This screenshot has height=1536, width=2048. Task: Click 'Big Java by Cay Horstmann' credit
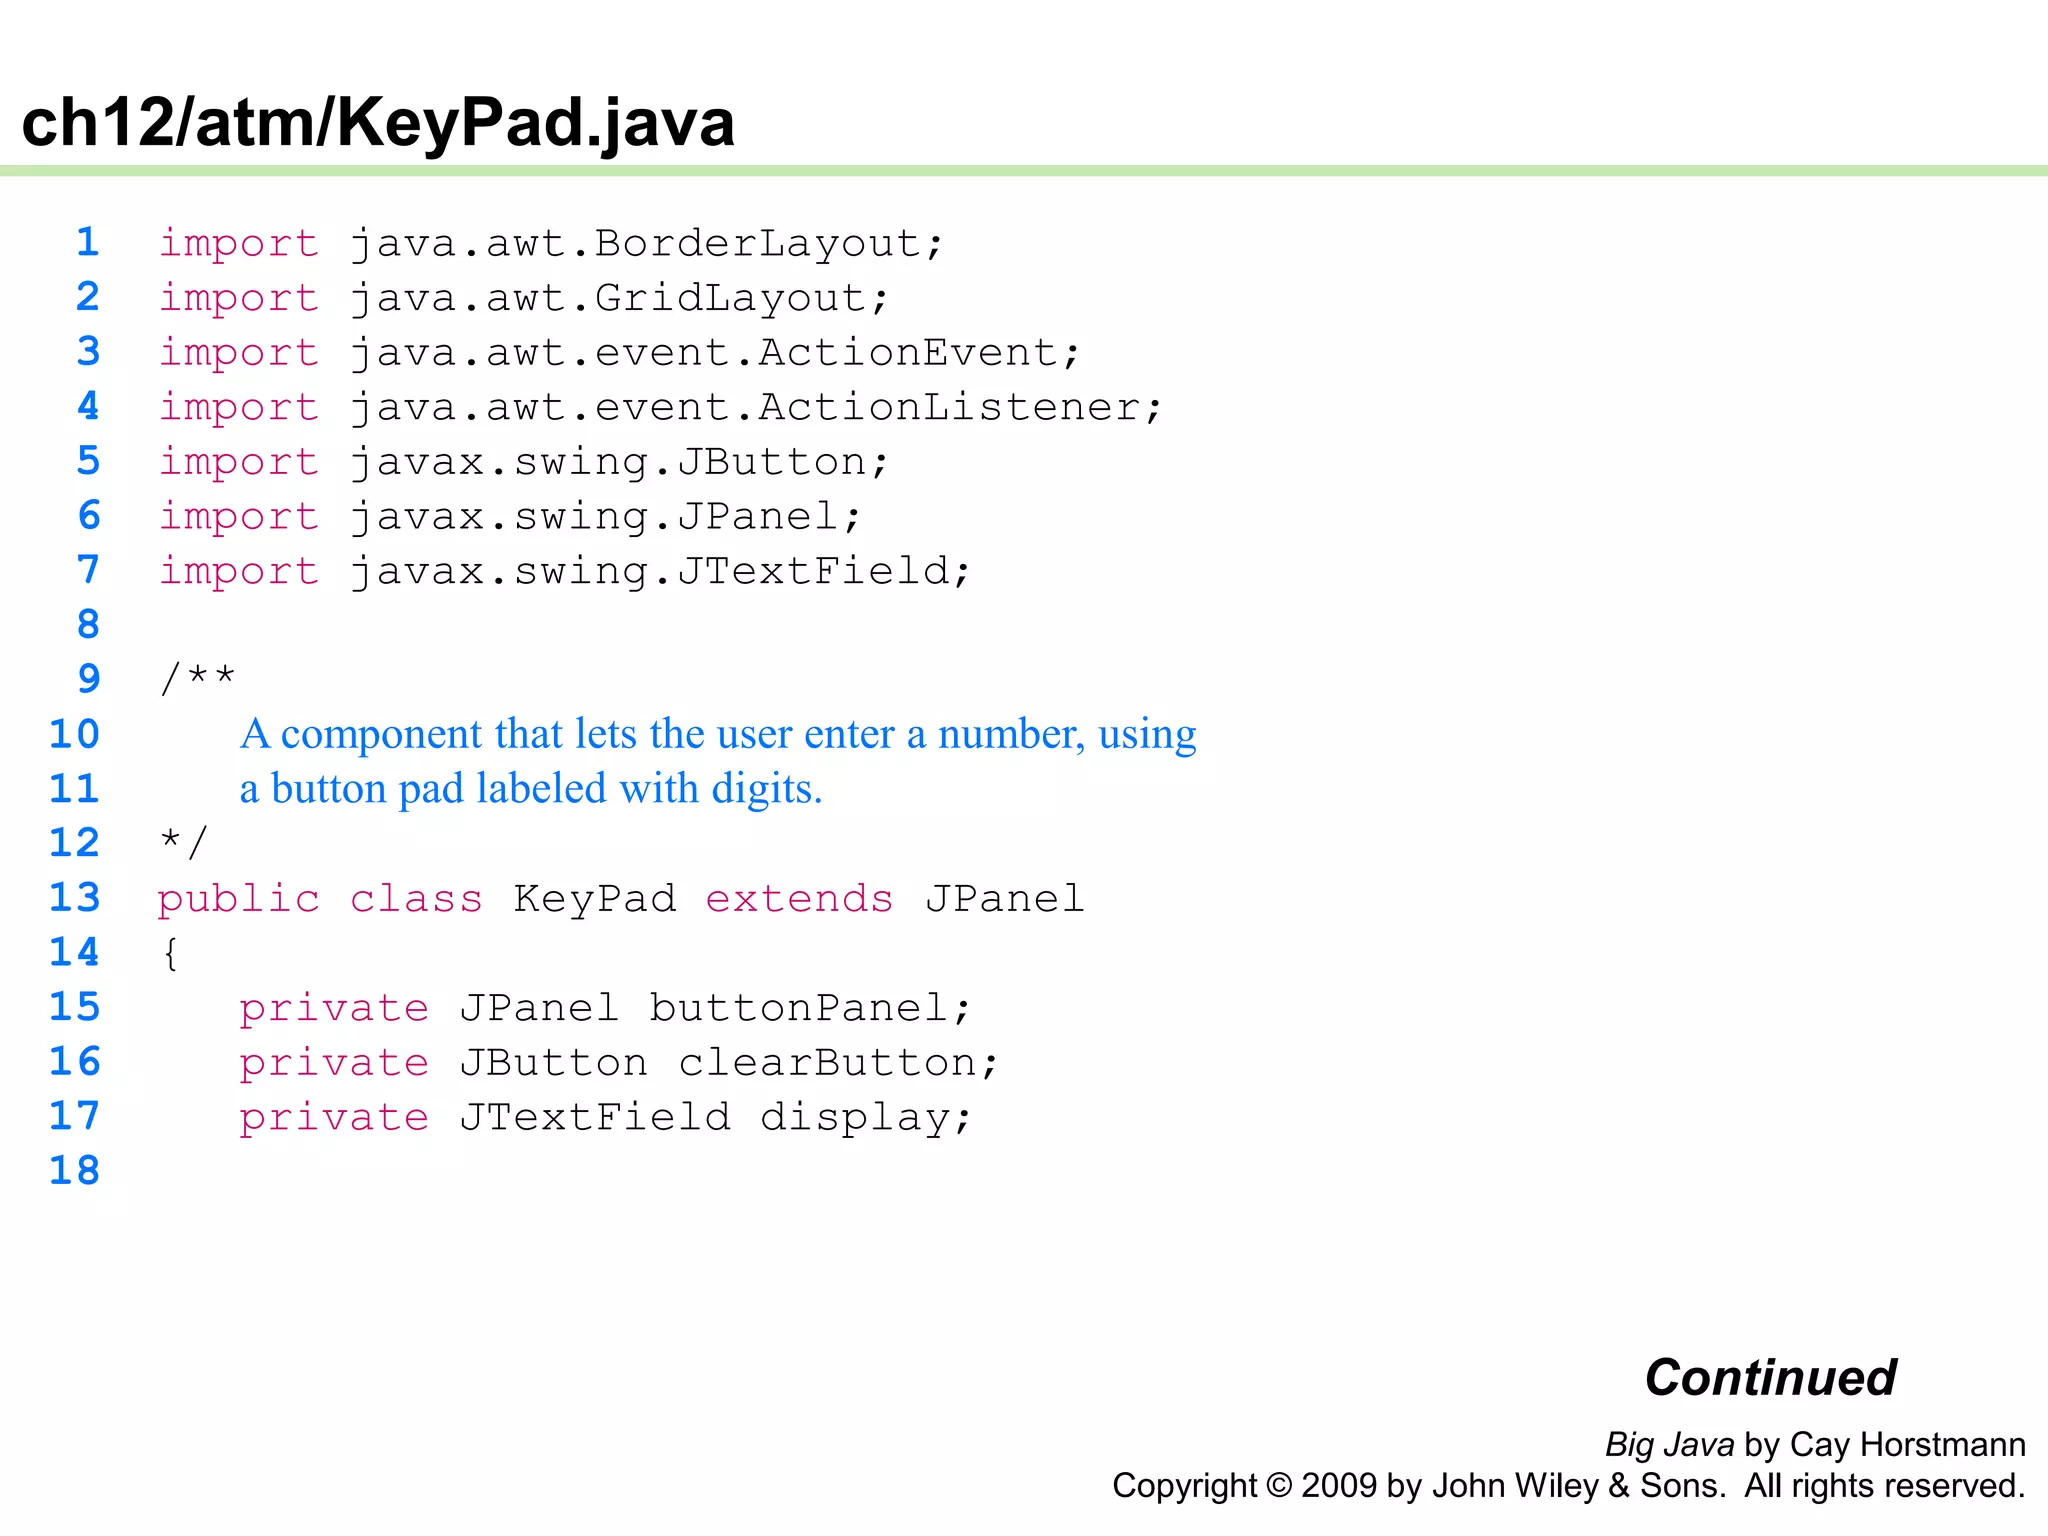pos(1815,1445)
